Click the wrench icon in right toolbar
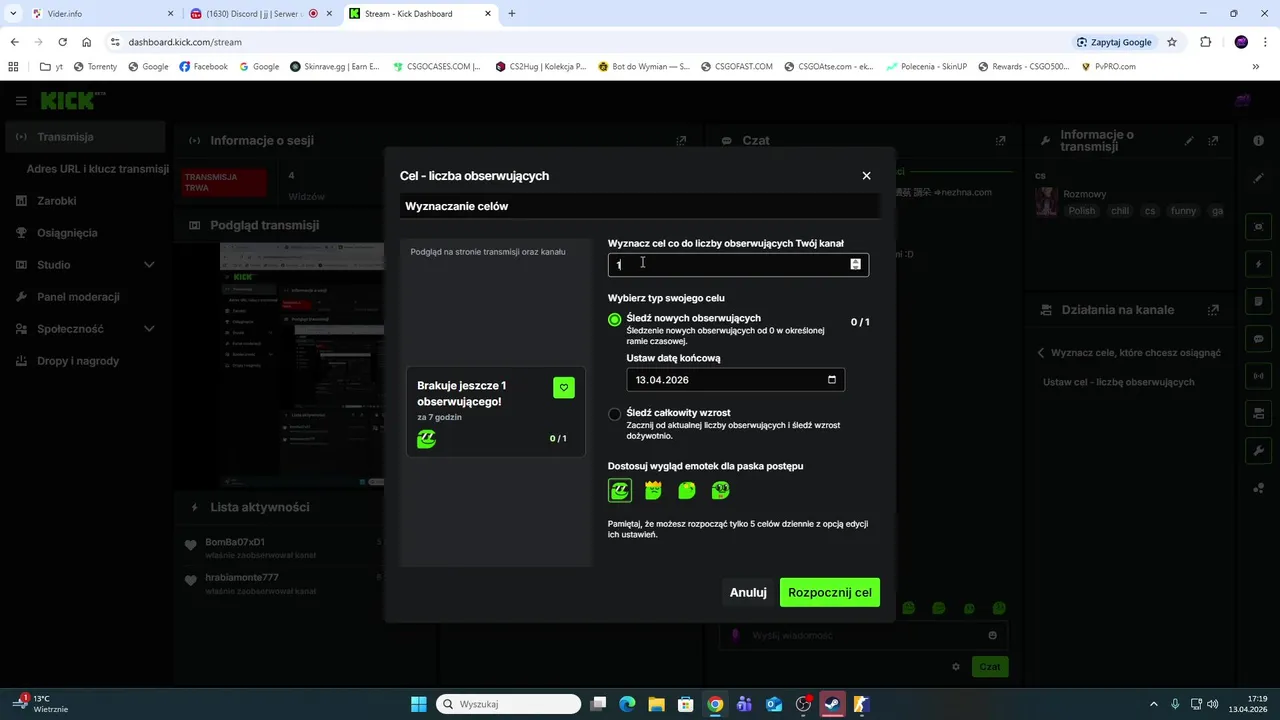The image size is (1280, 720). point(1259,451)
